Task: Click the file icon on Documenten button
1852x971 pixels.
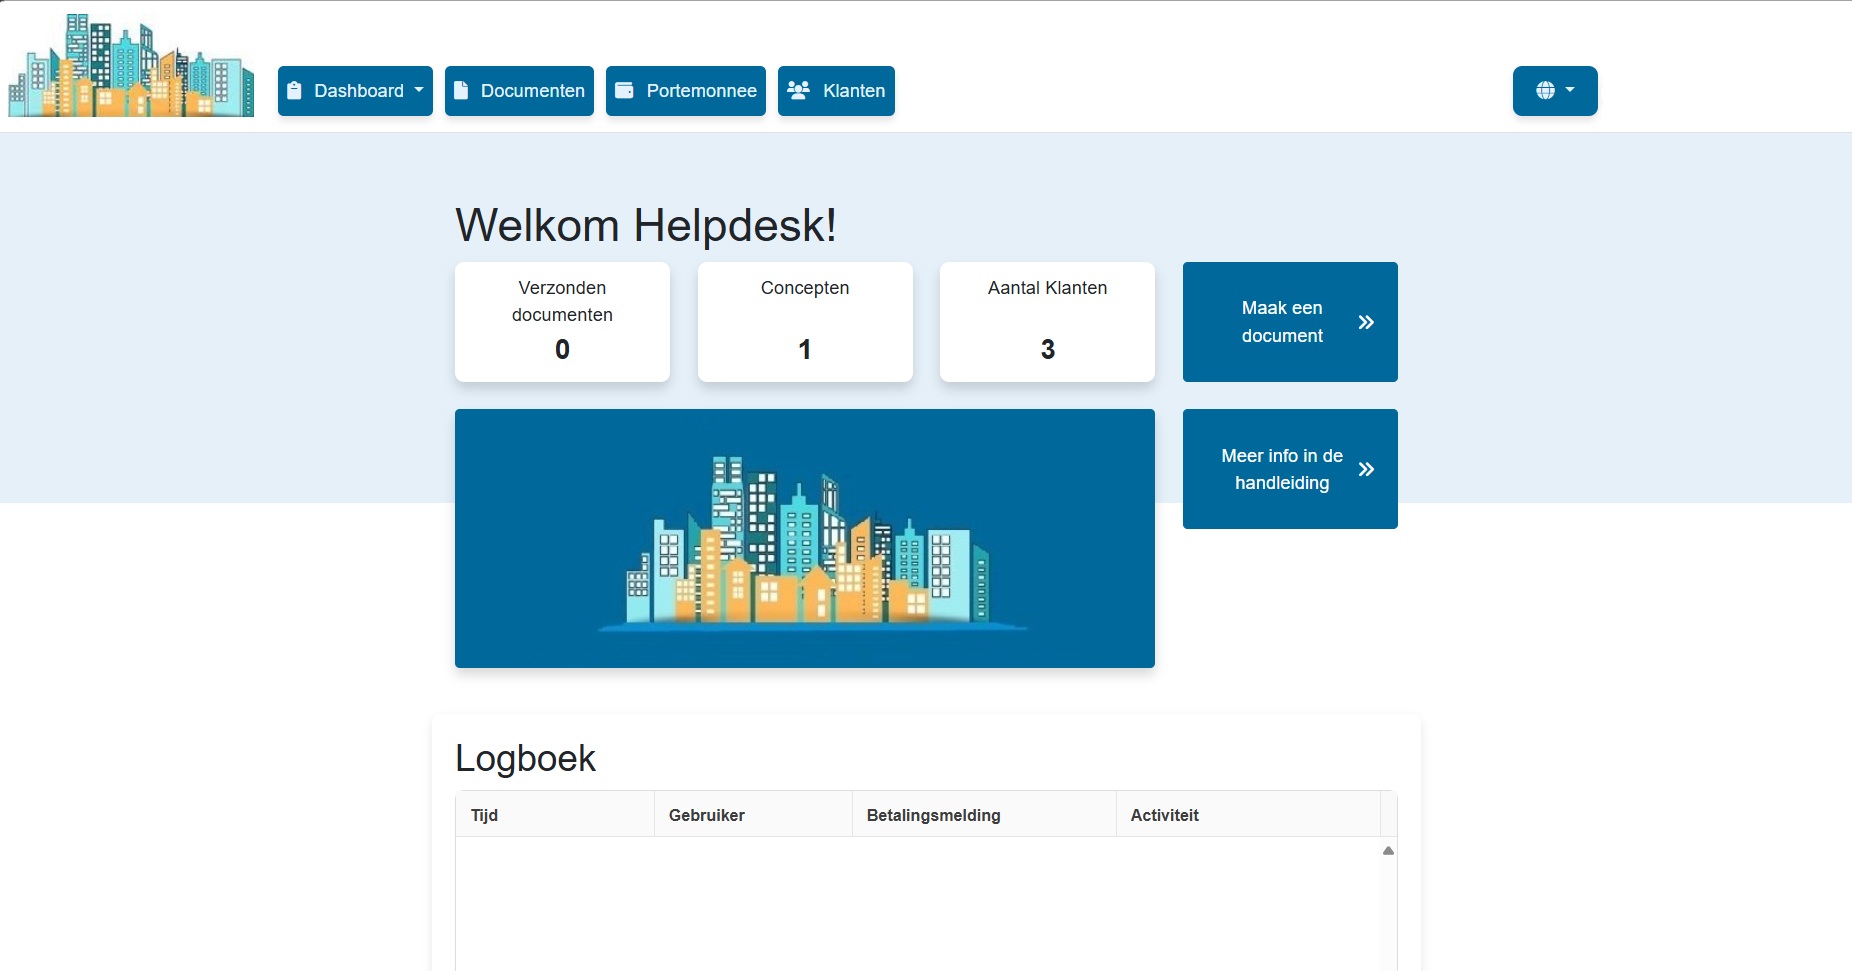Action: [461, 91]
